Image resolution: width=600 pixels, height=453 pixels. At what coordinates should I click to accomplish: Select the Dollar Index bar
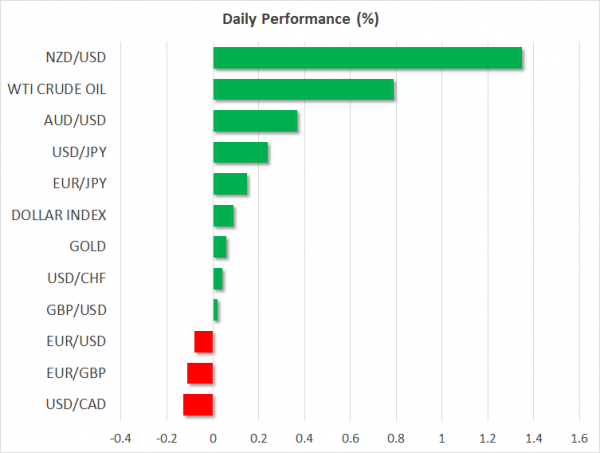click(223, 216)
